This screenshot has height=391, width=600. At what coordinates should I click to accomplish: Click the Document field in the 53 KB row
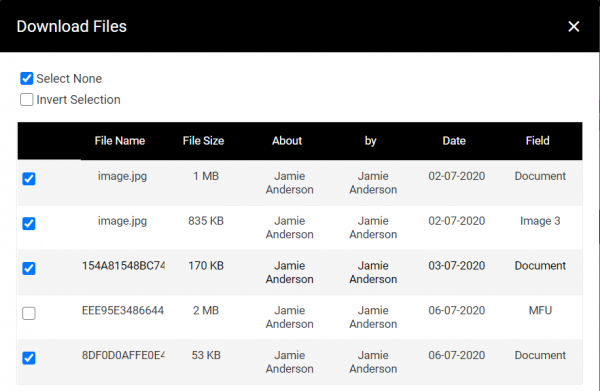[x=540, y=355]
